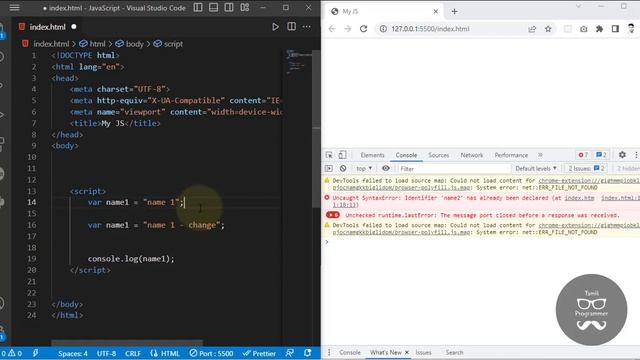Open the VS Code hamburger menu

[14, 7]
